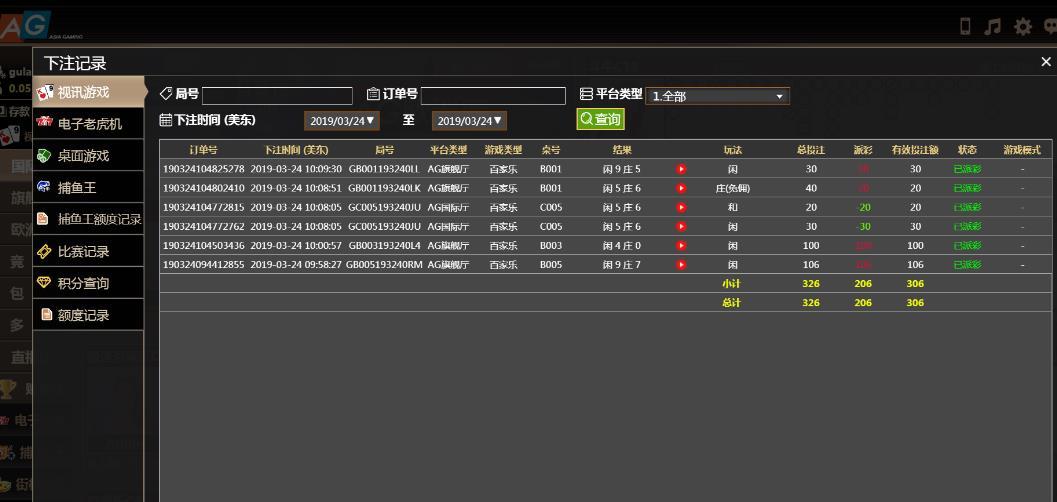The height and width of the screenshot is (502, 1057).
Task: Go to 比赛记录 tab
Action: point(88,251)
